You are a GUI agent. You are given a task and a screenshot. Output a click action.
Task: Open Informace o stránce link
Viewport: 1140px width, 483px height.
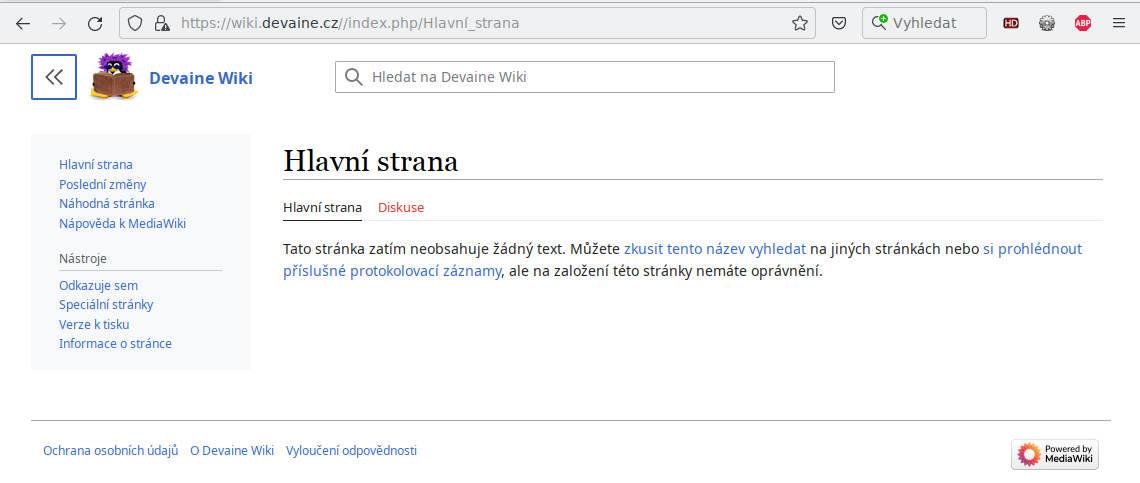pyautogui.click(x=116, y=343)
